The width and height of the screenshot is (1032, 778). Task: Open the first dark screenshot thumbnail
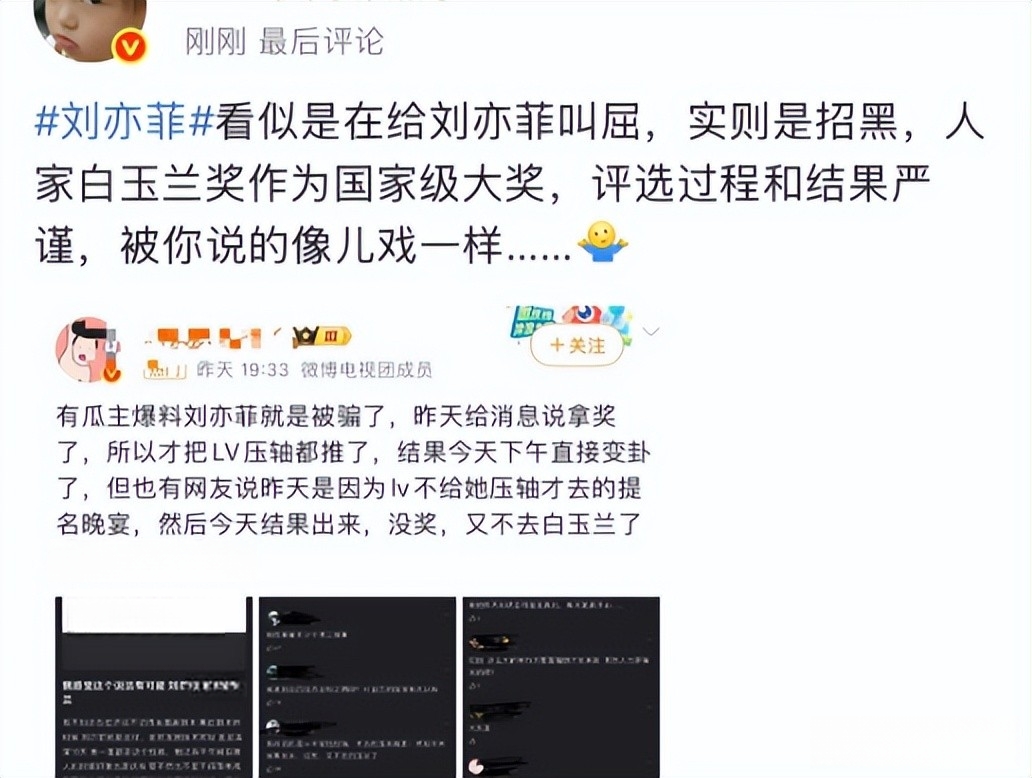(153, 687)
